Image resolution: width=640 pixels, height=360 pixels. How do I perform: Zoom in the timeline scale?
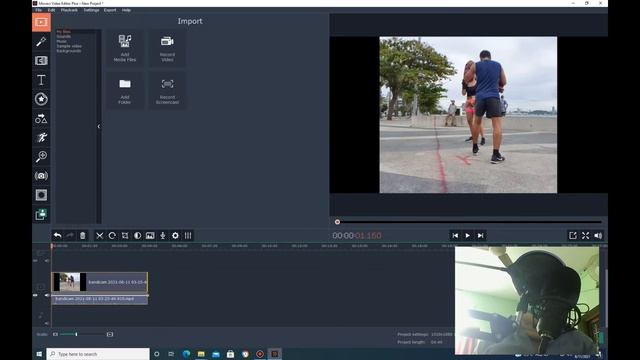coord(110,334)
